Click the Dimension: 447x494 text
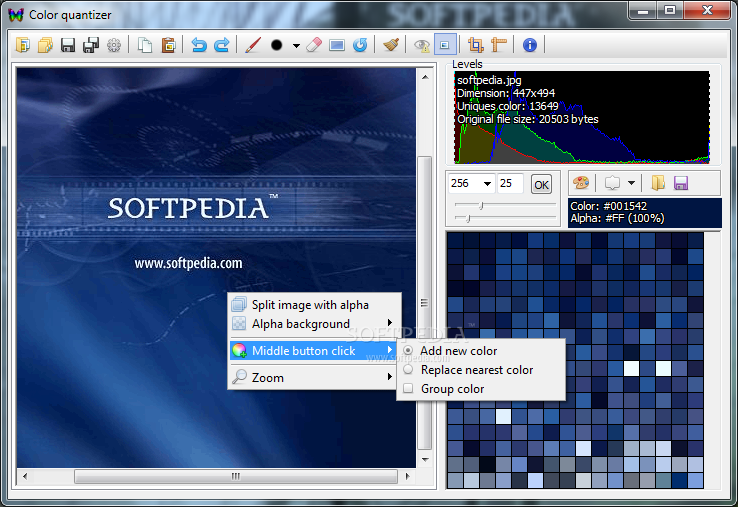 (506, 93)
